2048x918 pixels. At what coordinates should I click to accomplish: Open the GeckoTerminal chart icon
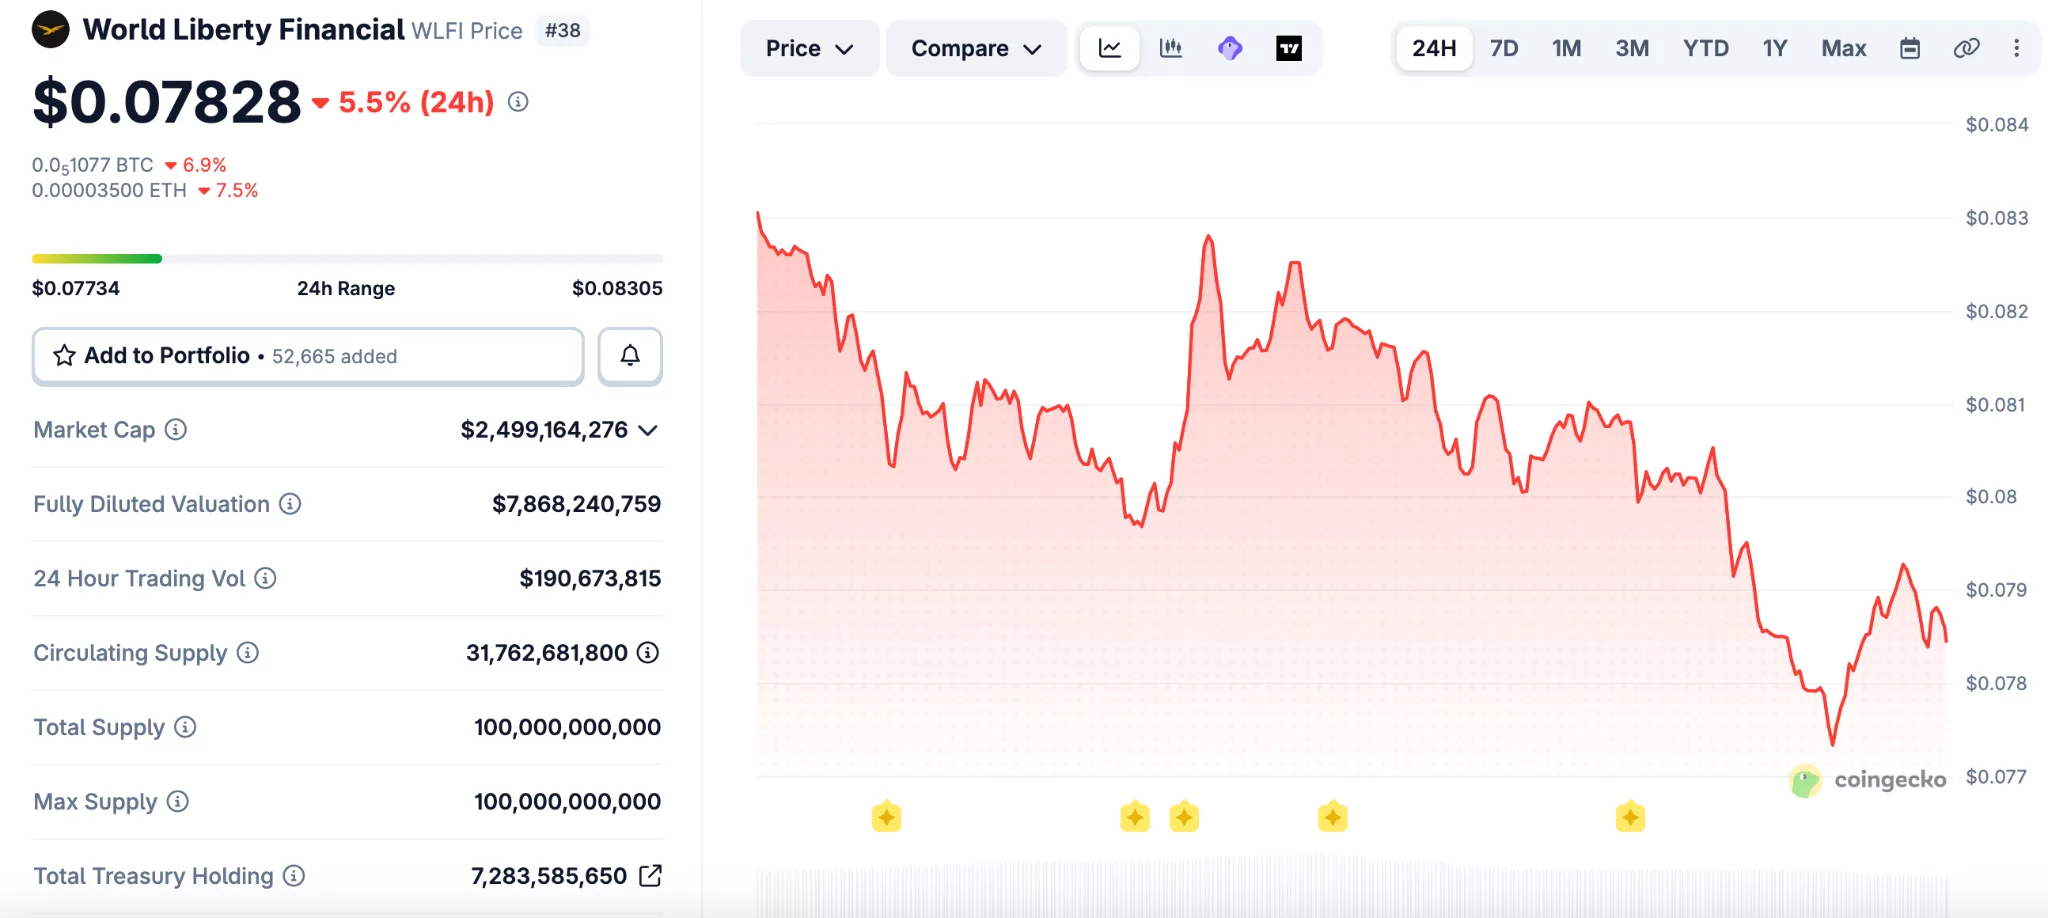[1230, 47]
